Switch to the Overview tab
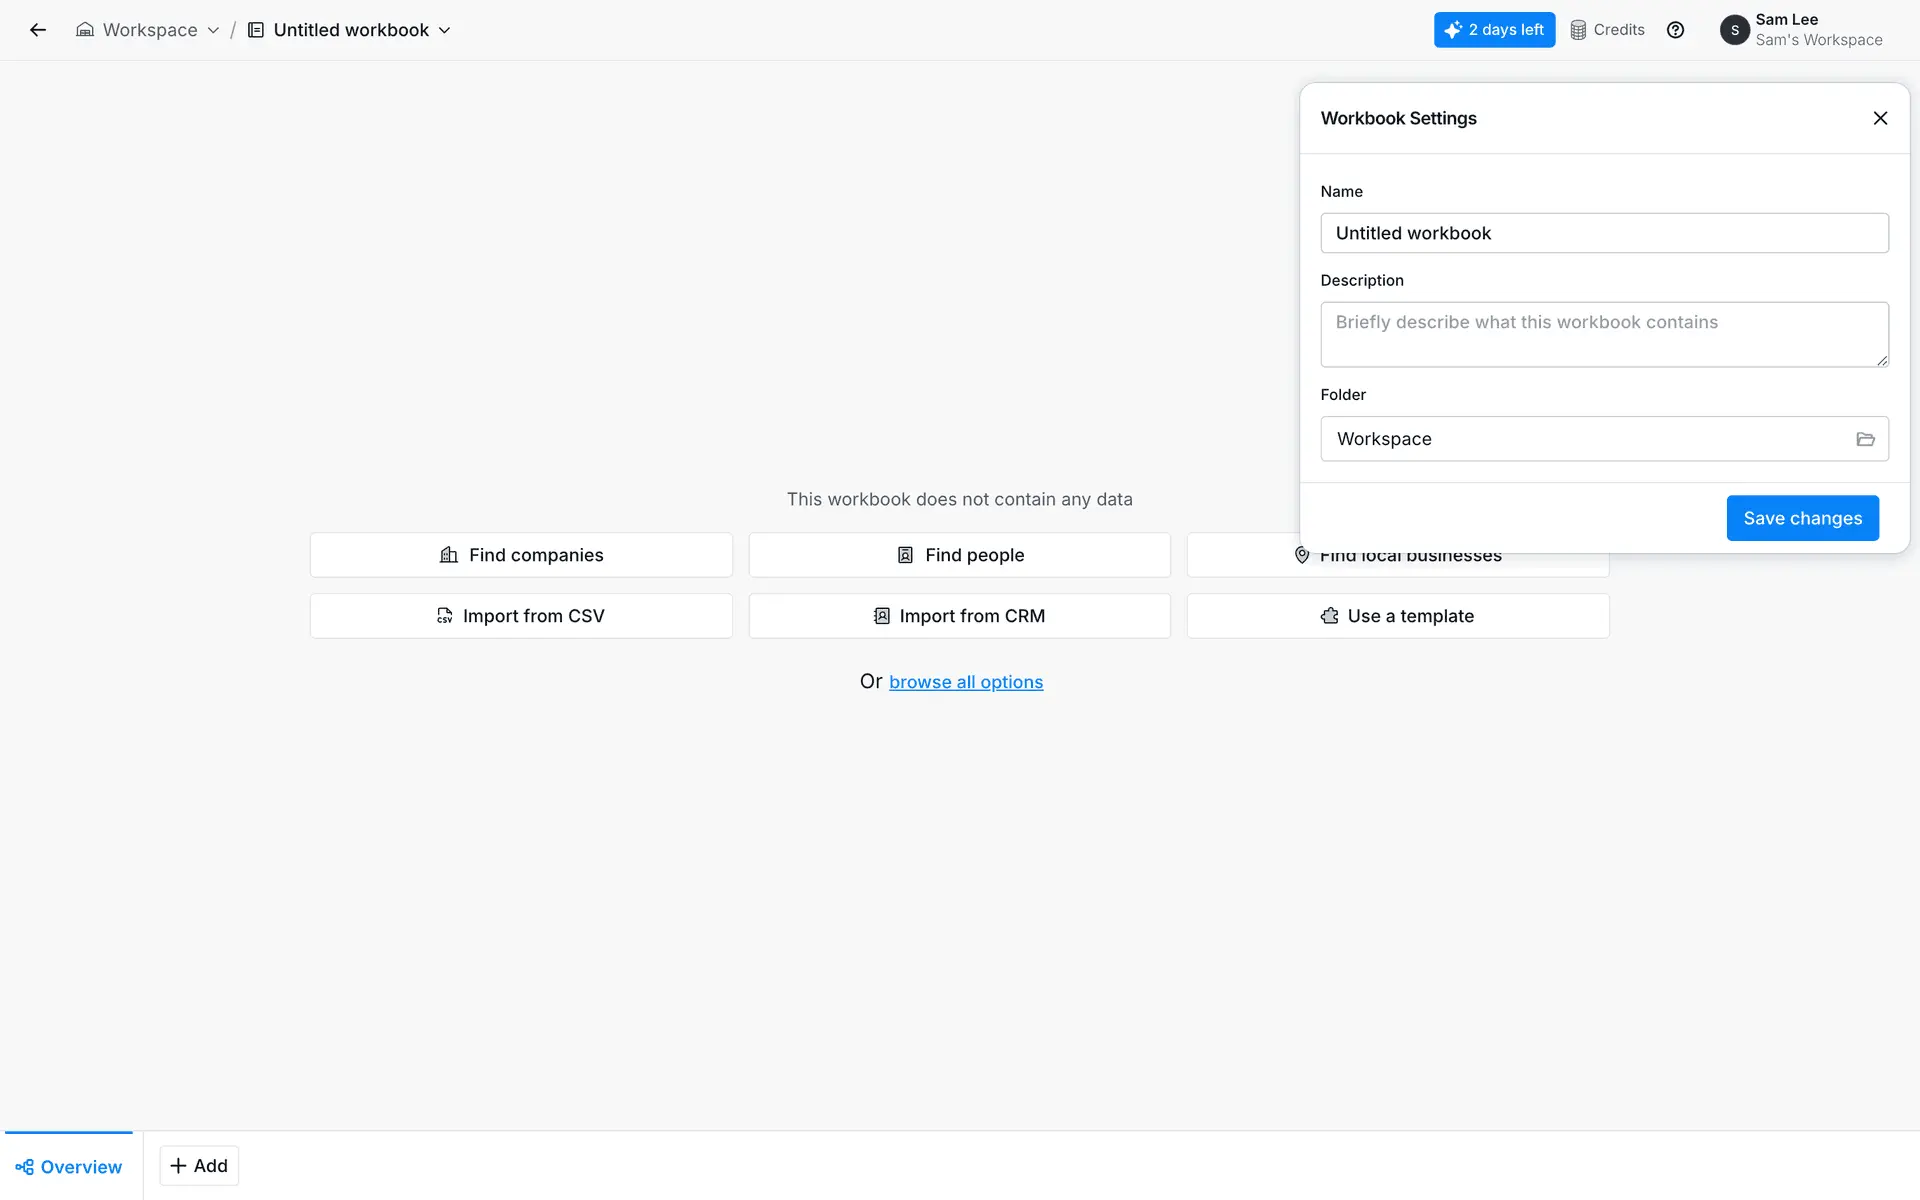Image resolution: width=1920 pixels, height=1200 pixels. (x=69, y=1167)
